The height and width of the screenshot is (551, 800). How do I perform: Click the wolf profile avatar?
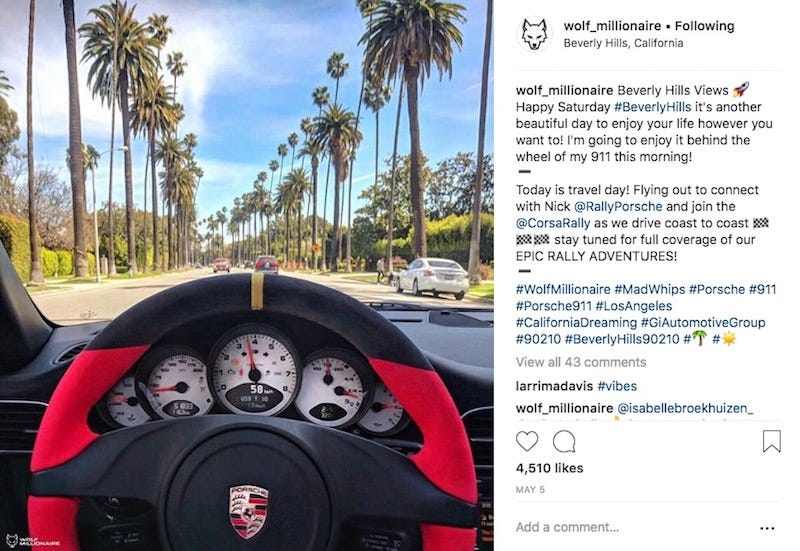coord(534,34)
